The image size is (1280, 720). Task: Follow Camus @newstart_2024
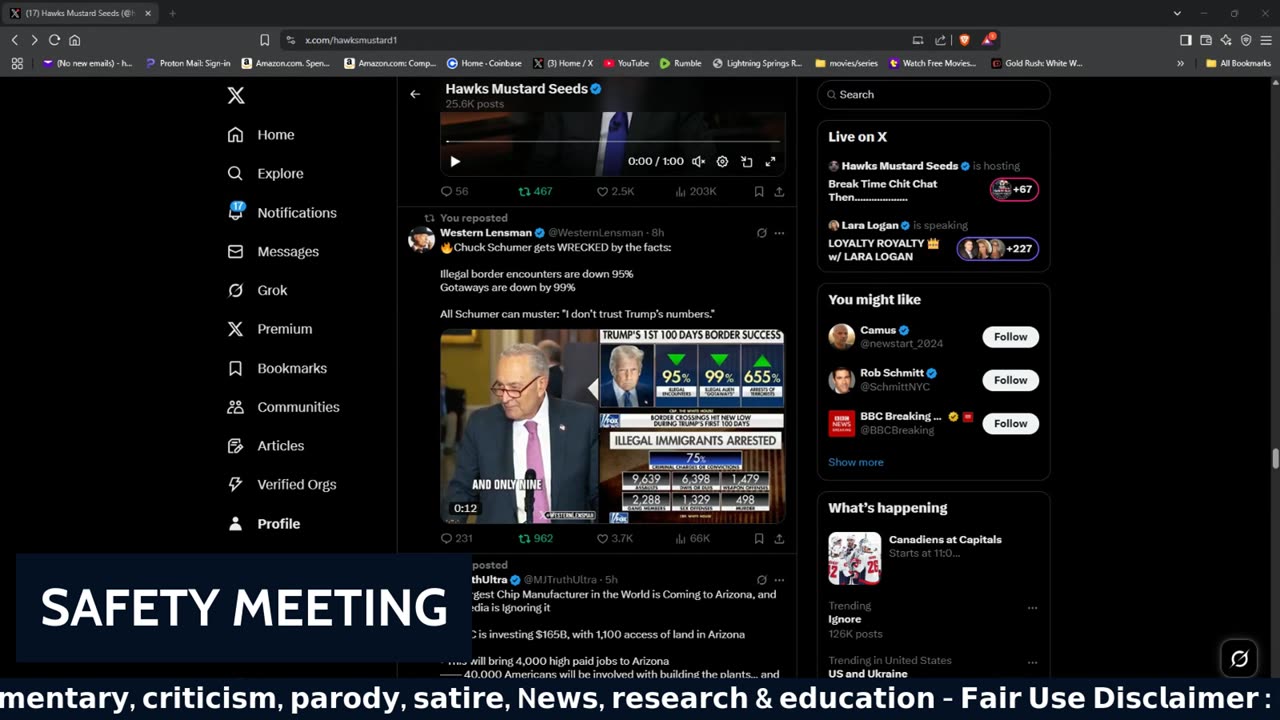(1010, 337)
